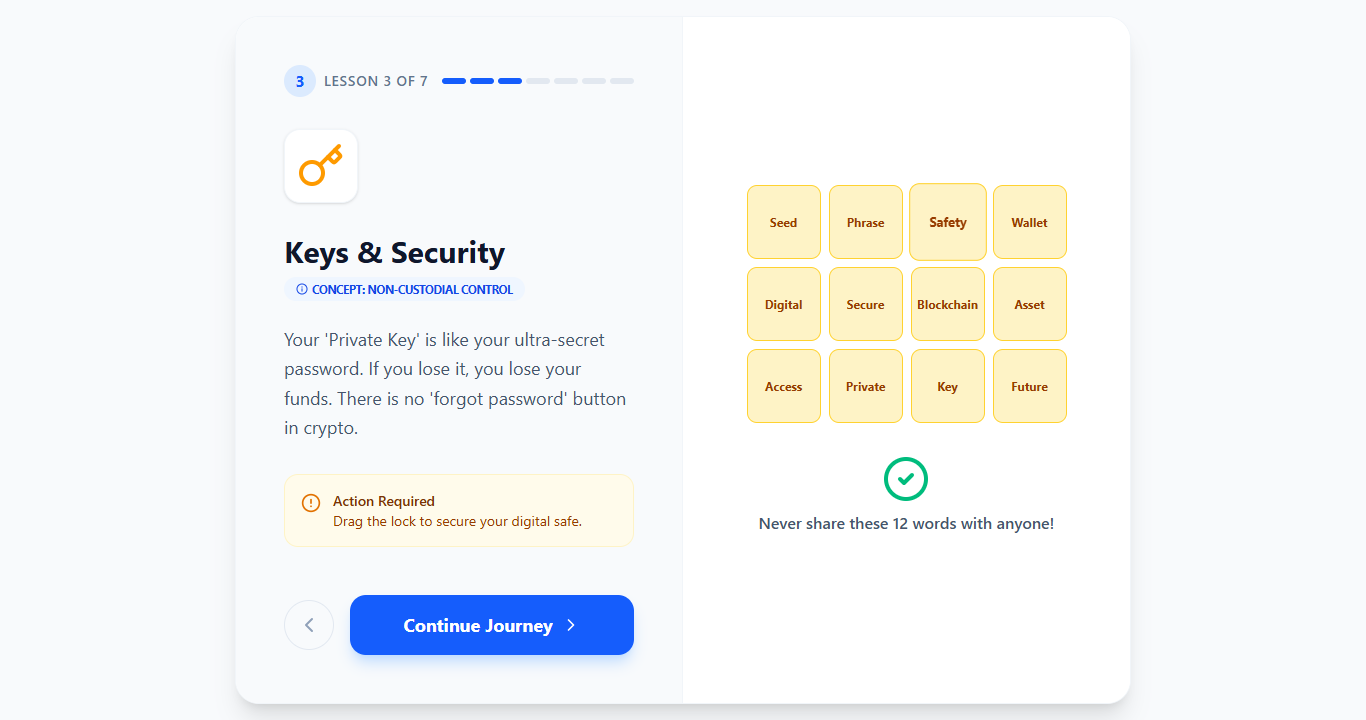
Task: Click the Safety word tile
Action: 948,221
